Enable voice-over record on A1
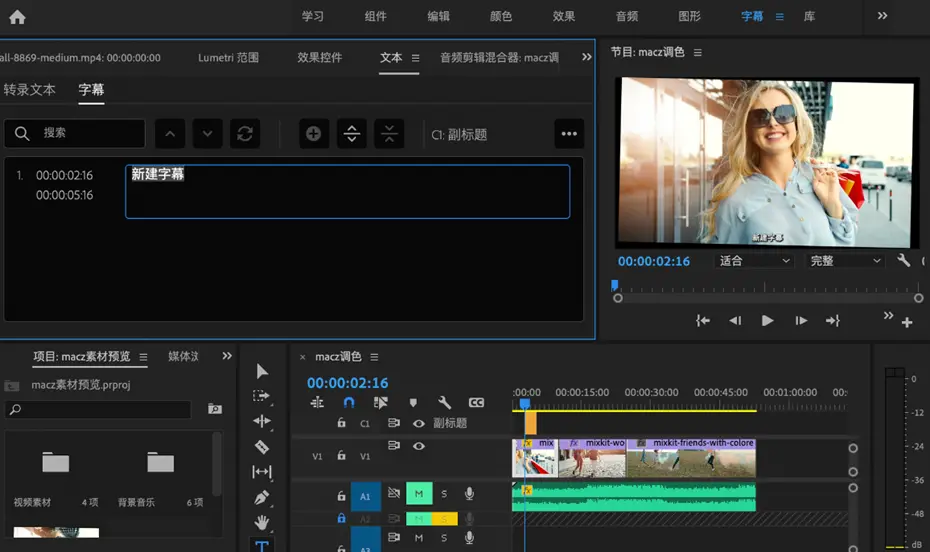 point(469,493)
